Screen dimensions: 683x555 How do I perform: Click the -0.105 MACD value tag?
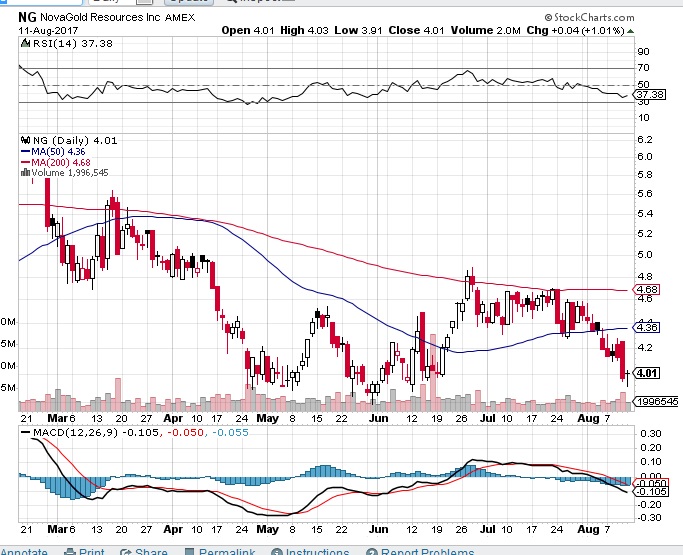click(650, 492)
